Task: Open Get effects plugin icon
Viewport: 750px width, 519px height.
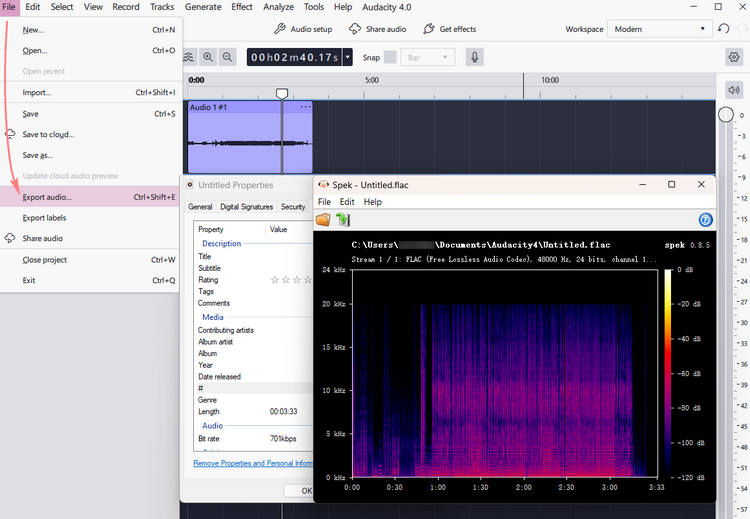Action: pyautogui.click(x=429, y=29)
